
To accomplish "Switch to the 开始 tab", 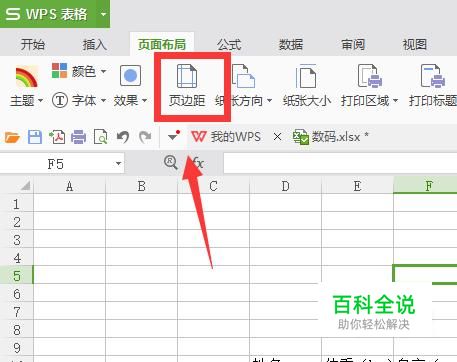I will click(x=33, y=44).
